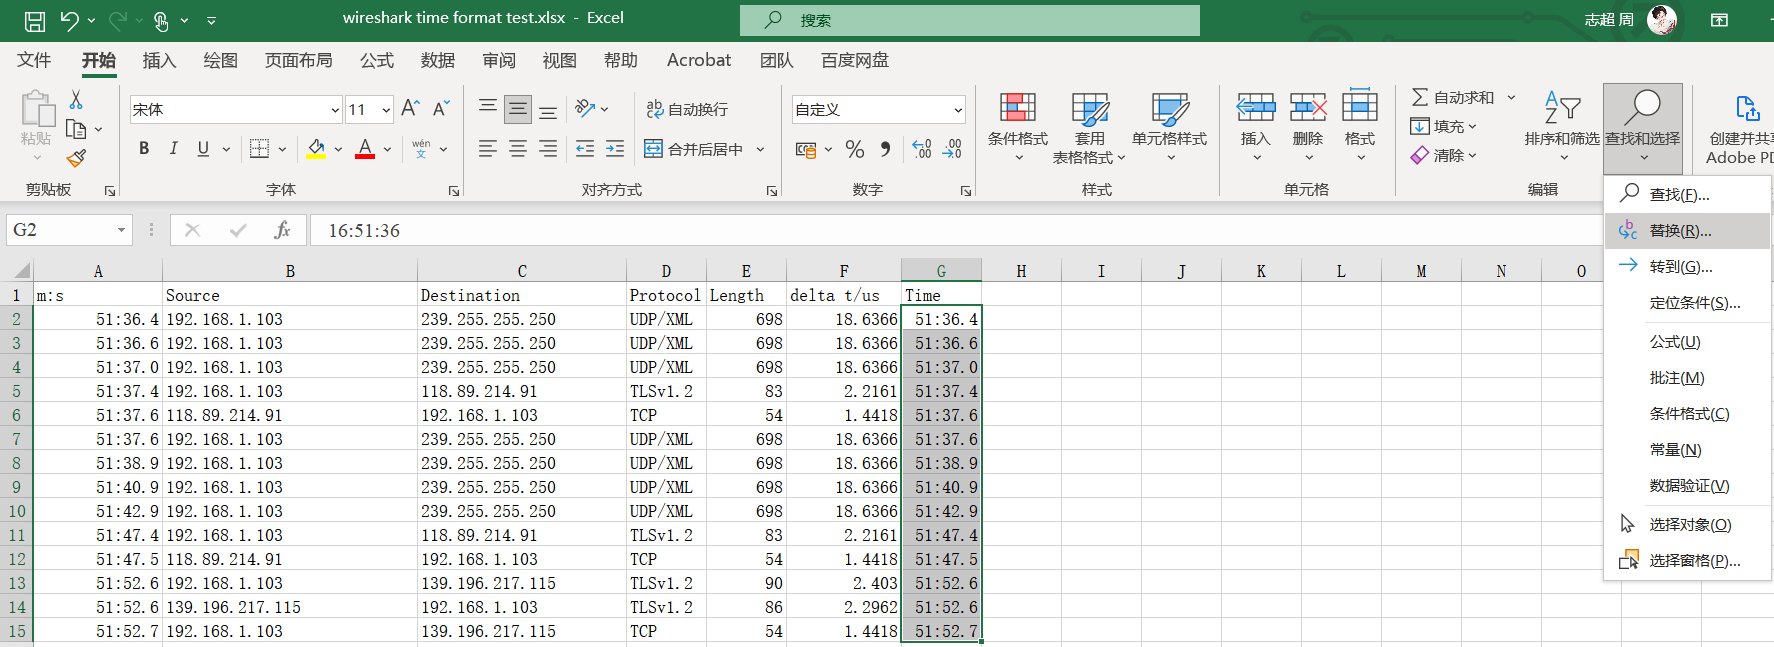The height and width of the screenshot is (647, 1774).
Task: Click the Format cells (格式) icon
Action: (1360, 107)
